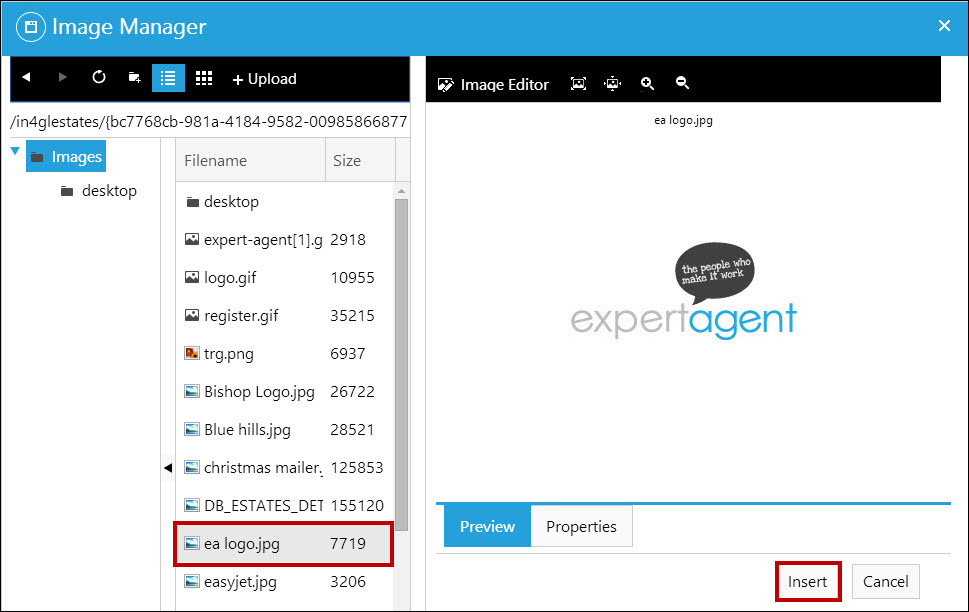The image size is (969, 612).
Task: Click the file list scrollbar thumb
Action: (x=401, y=365)
